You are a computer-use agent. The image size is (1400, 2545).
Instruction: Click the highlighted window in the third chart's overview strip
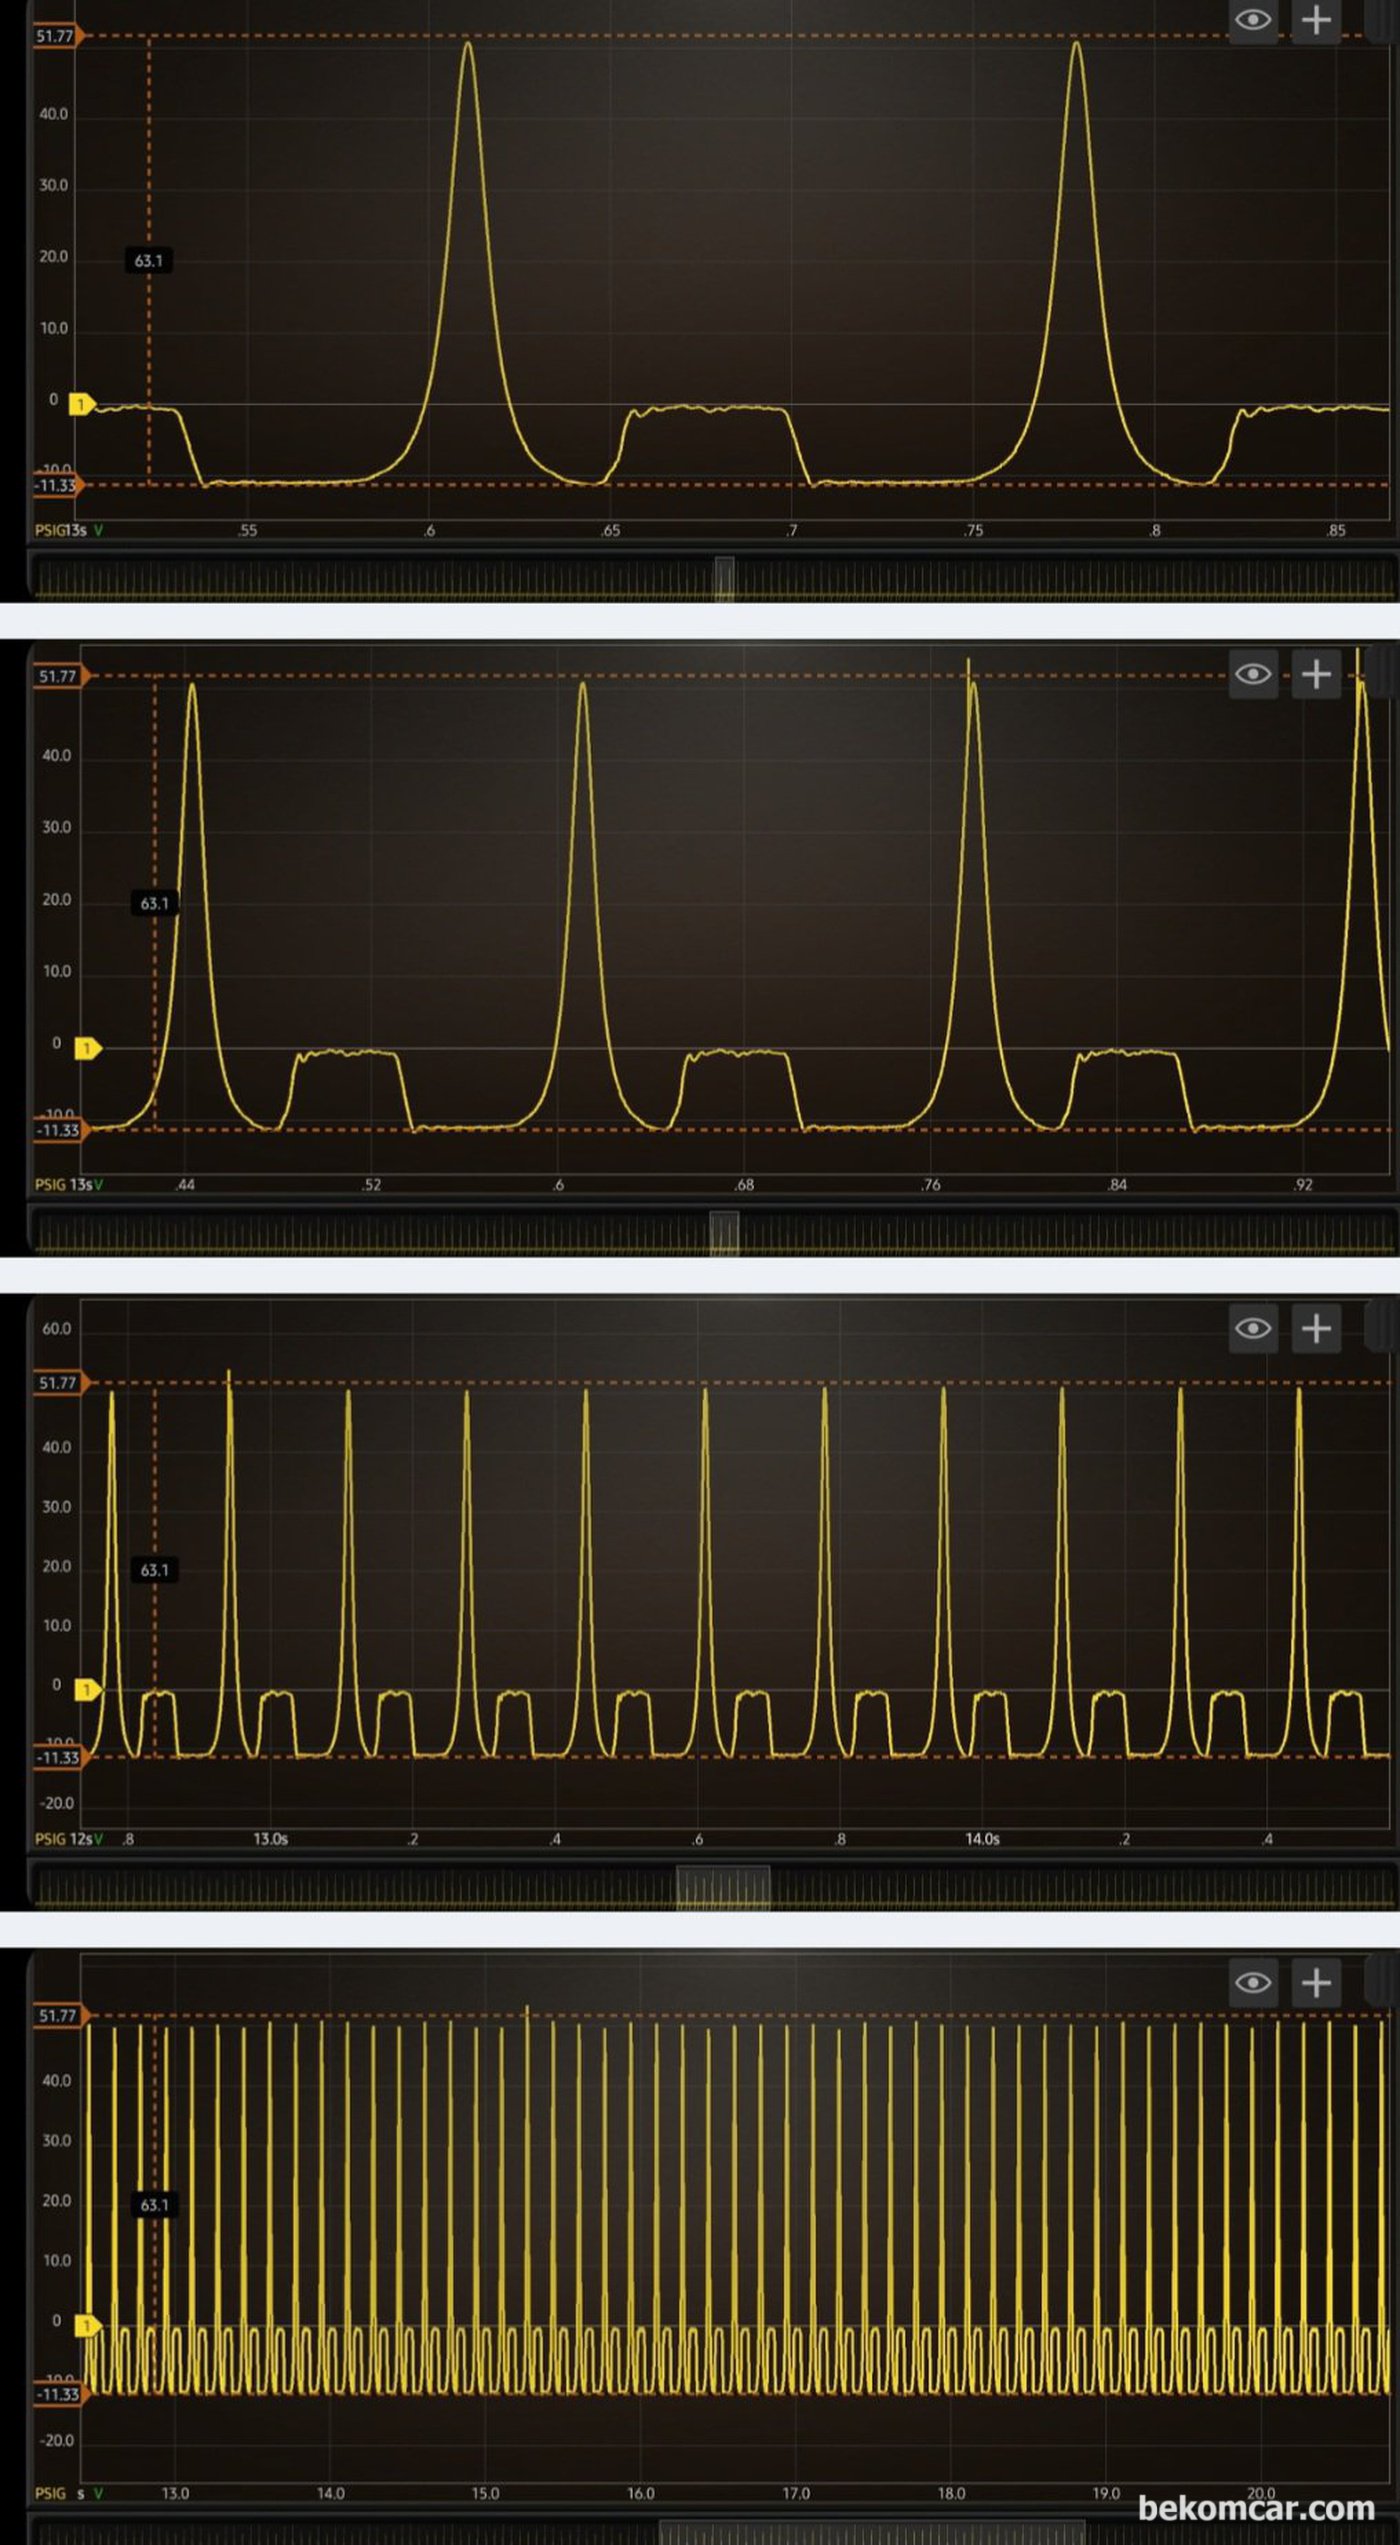[x=723, y=1887]
